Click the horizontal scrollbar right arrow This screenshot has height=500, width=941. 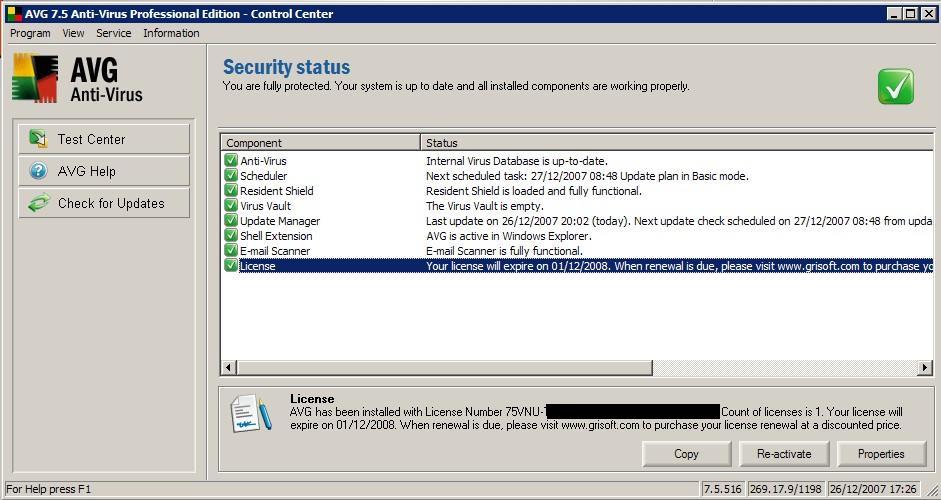point(925,367)
